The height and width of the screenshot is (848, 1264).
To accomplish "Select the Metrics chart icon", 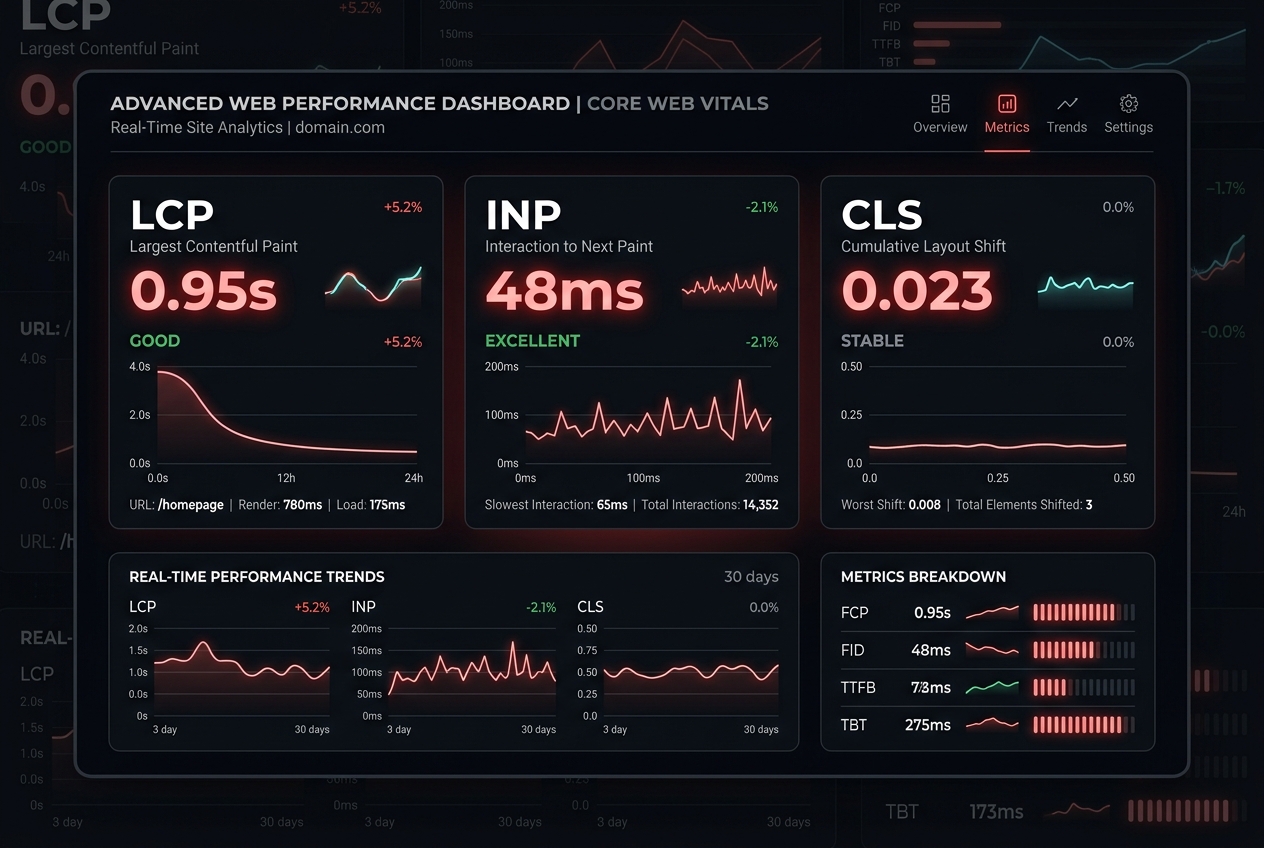I will click(x=1007, y=104).
